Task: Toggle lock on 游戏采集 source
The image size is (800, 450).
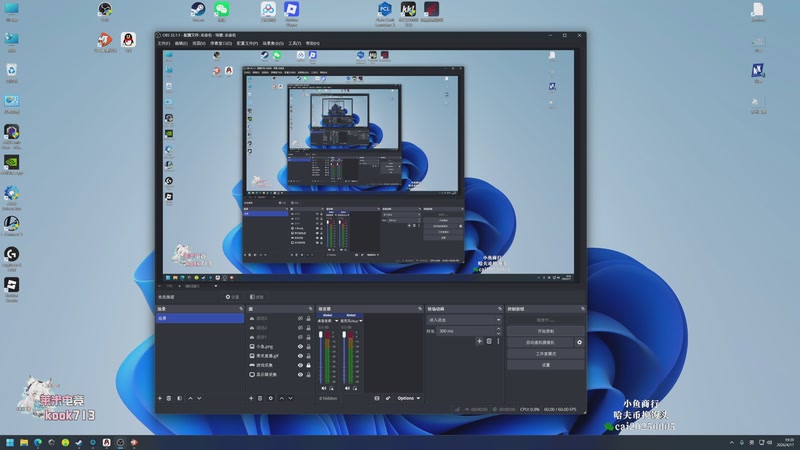Action: (x=308, y=365)
